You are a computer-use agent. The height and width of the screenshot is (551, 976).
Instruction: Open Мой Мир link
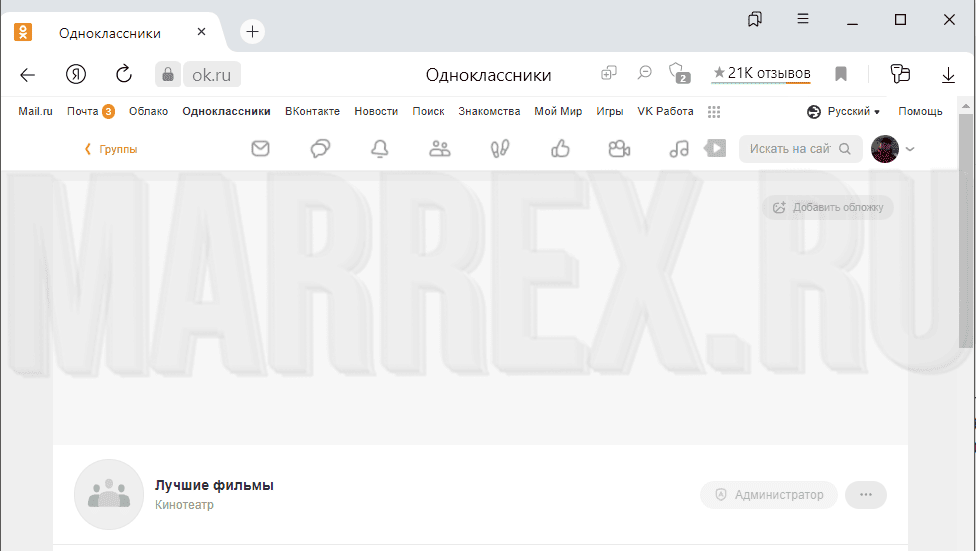pos(558,111)
